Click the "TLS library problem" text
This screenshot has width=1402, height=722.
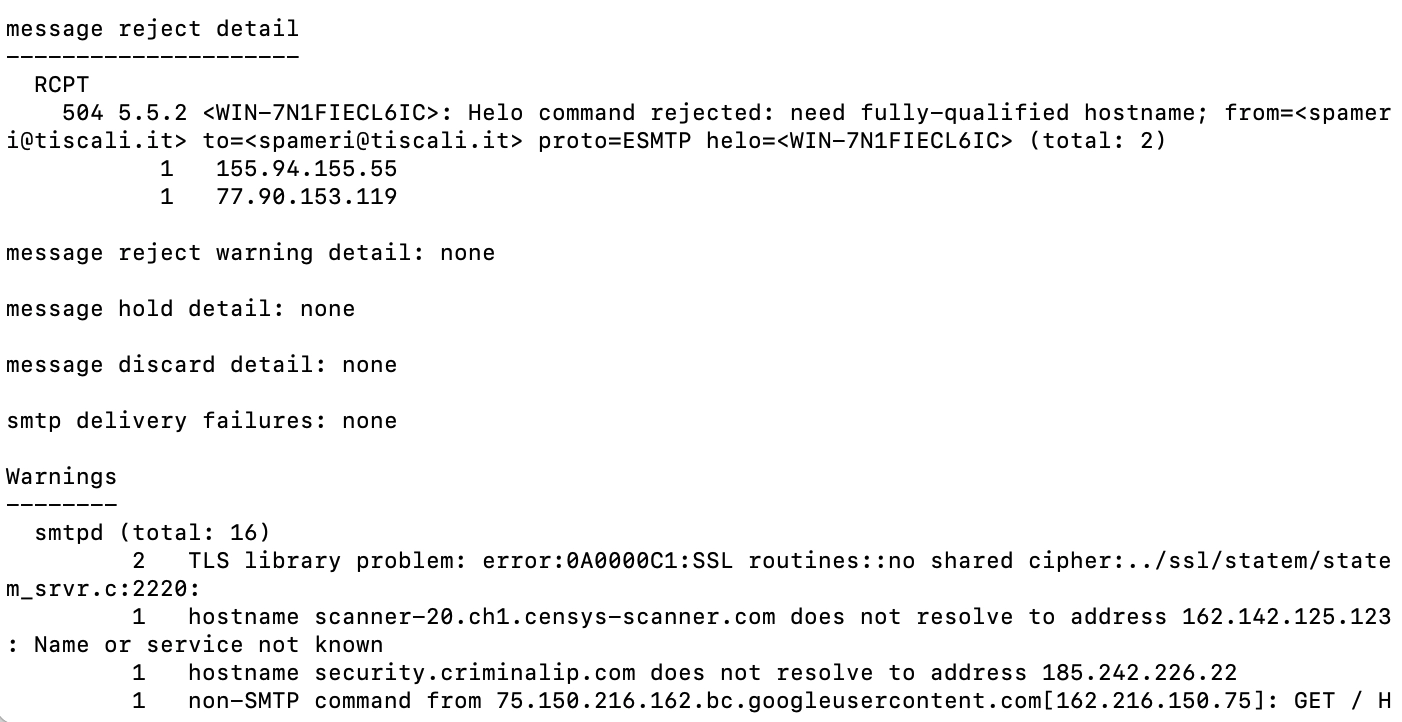[320, 561]
